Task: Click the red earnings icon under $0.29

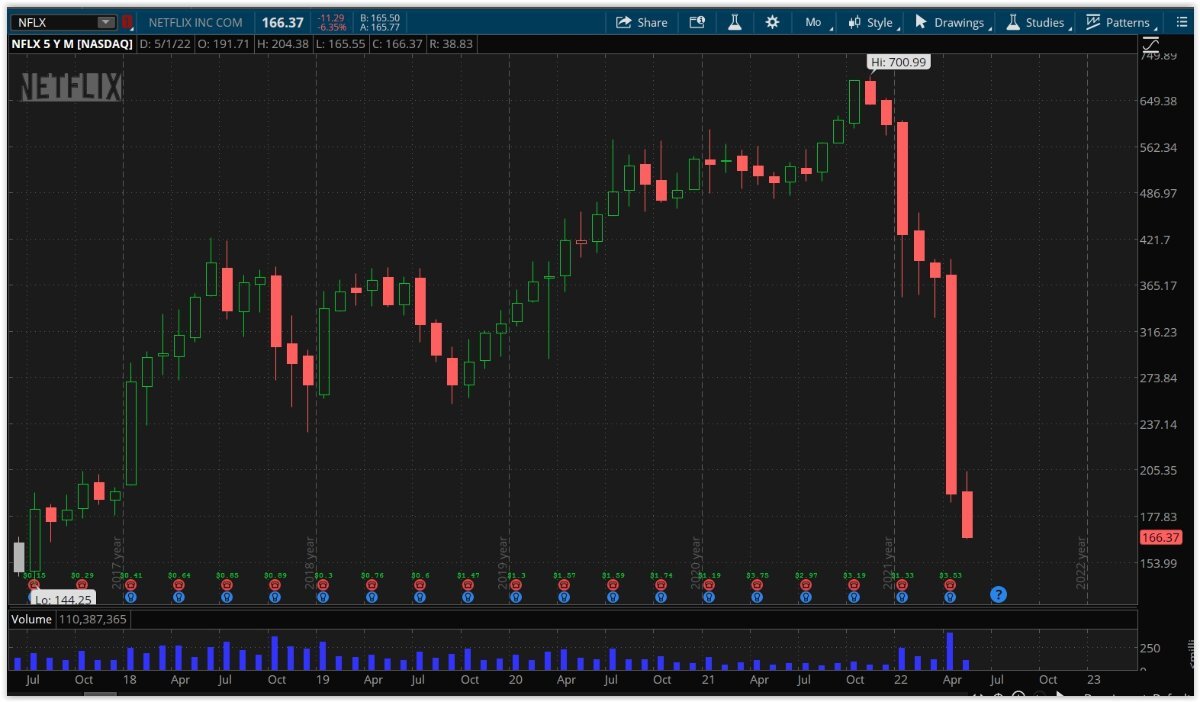Action: pos(82,585)
